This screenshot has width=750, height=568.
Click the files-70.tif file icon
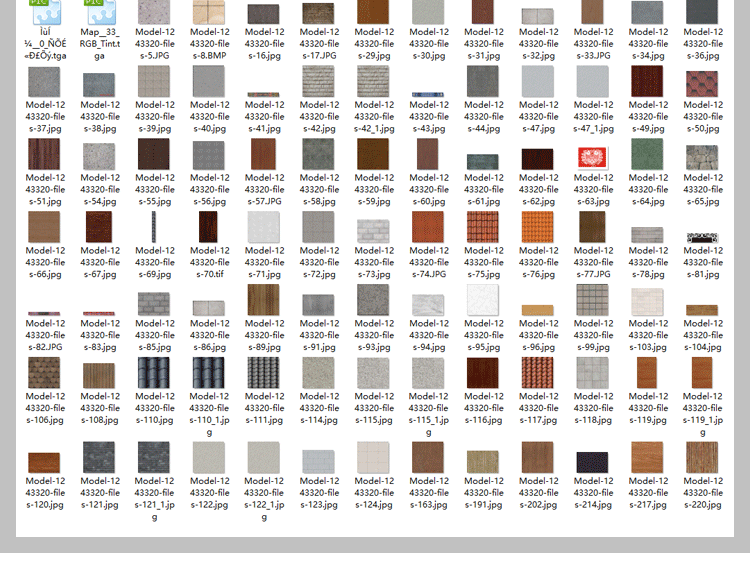point(209,227)
